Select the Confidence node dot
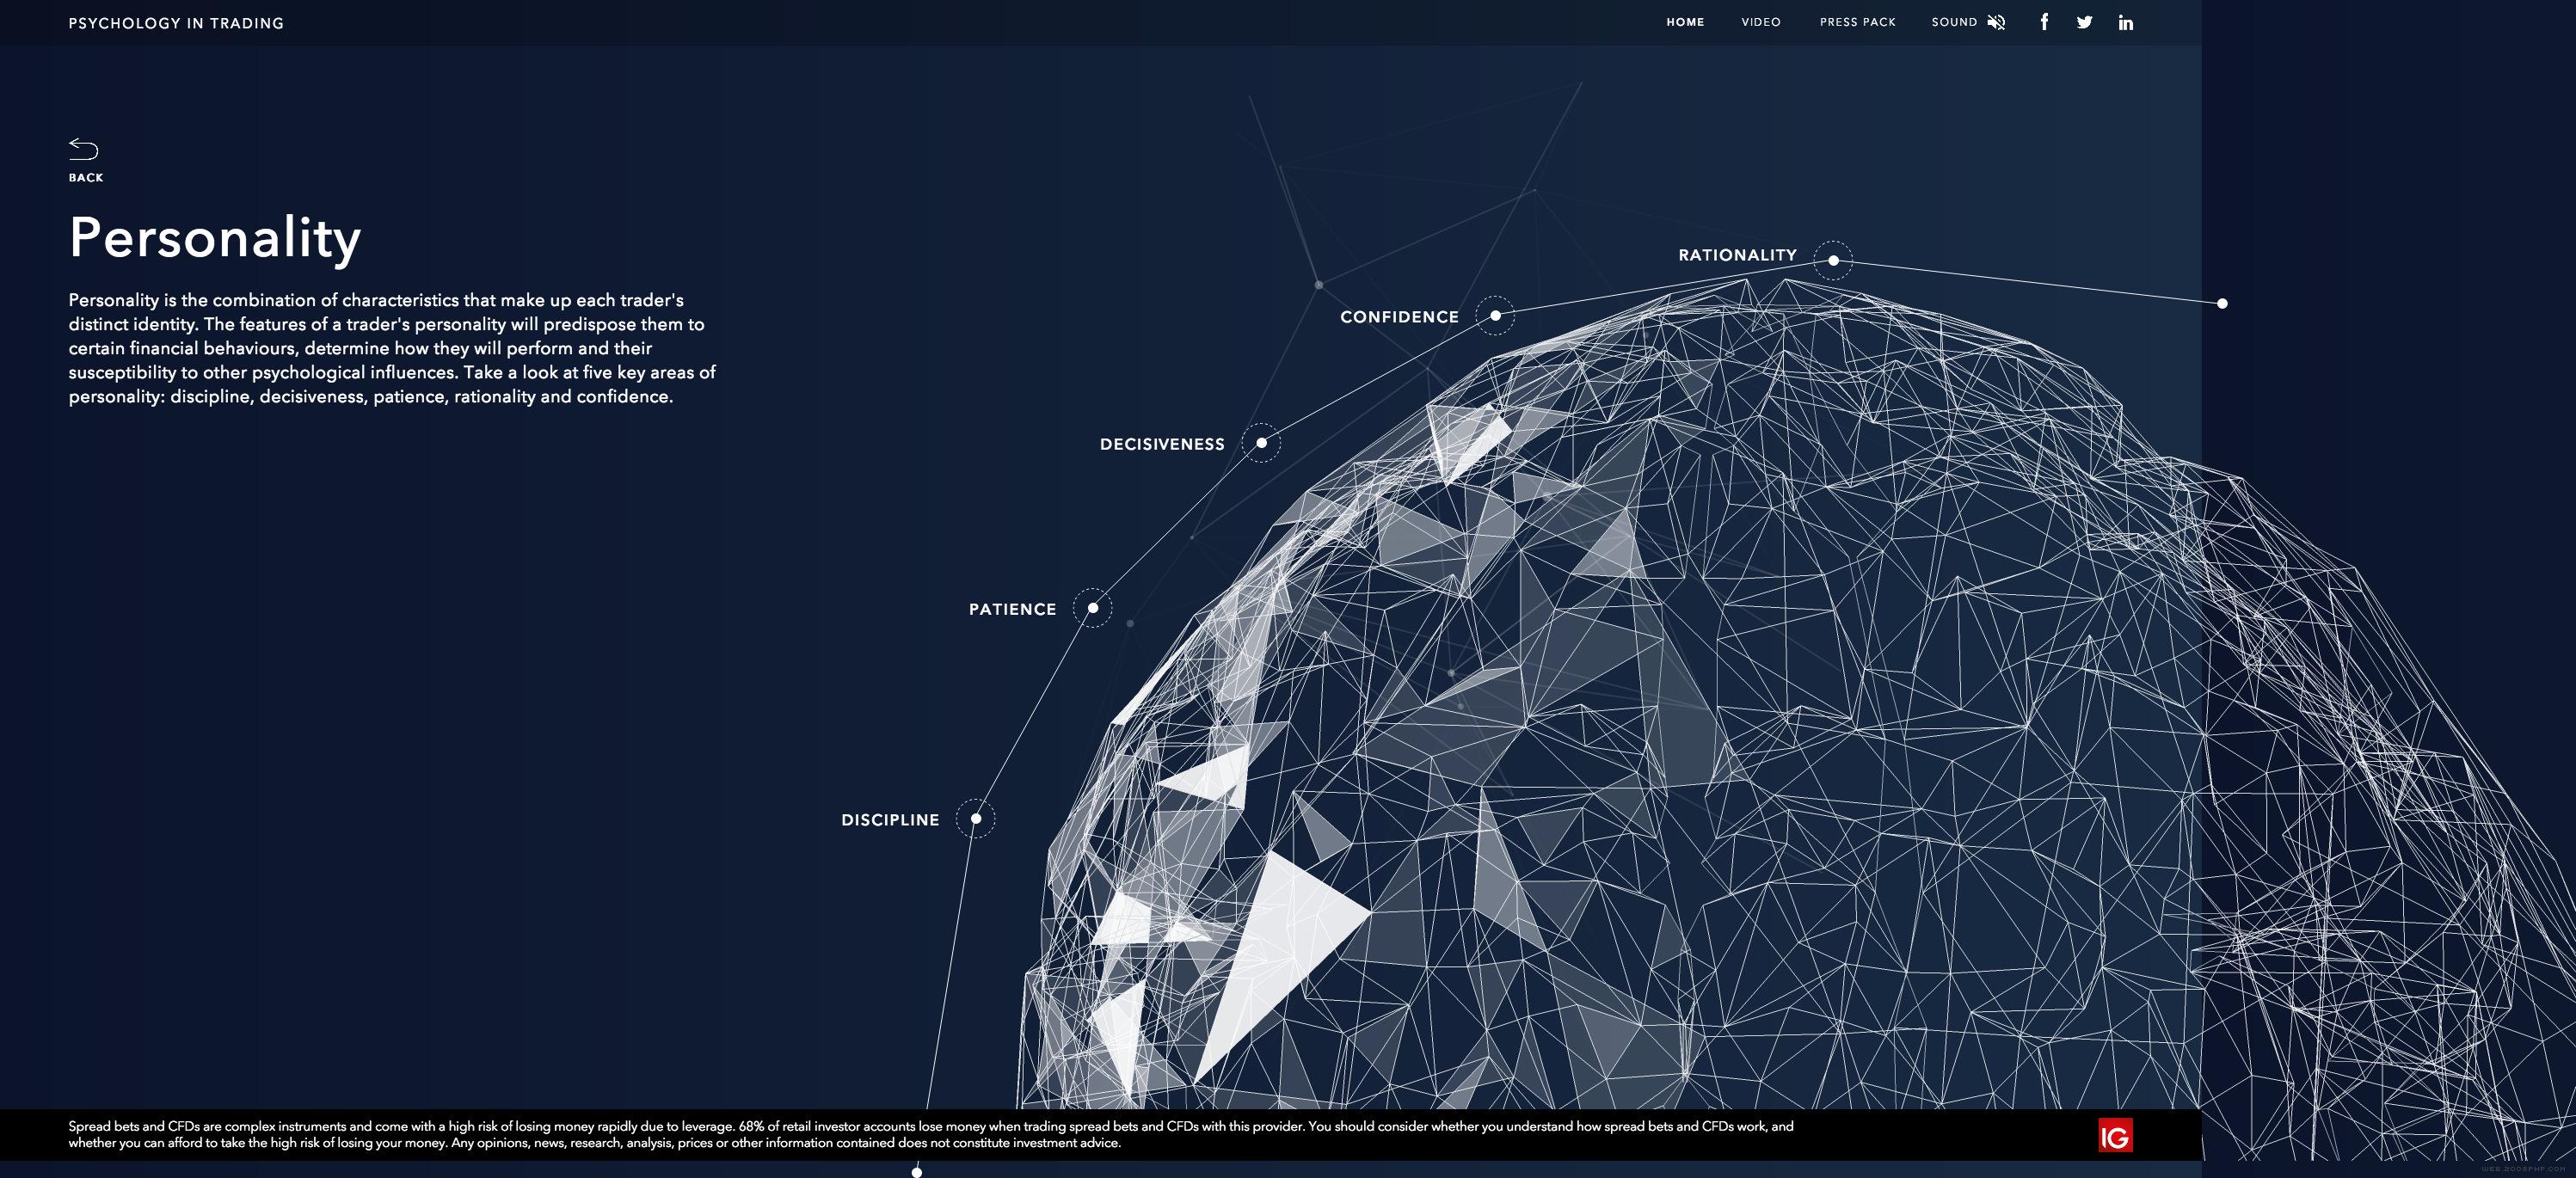The width and height of the screenshot is (2576, 1178). (x=1495, y=315)
